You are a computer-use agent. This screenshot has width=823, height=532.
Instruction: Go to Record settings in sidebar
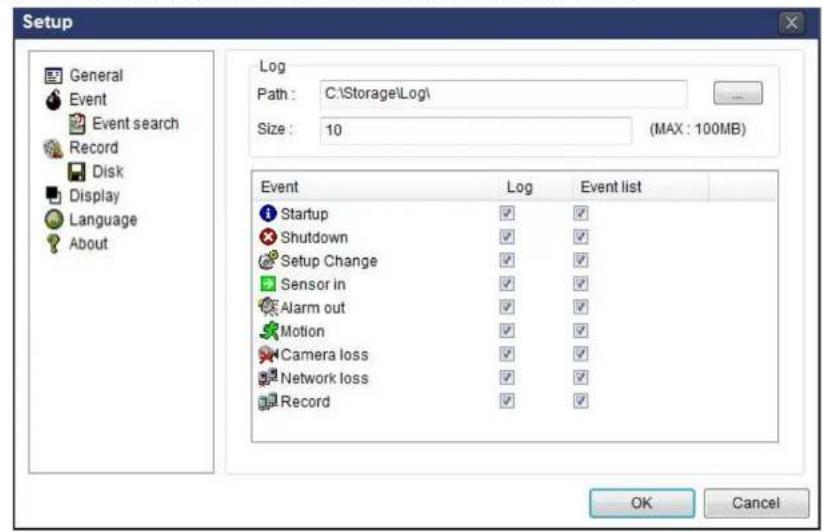click(x=93, y=148)
